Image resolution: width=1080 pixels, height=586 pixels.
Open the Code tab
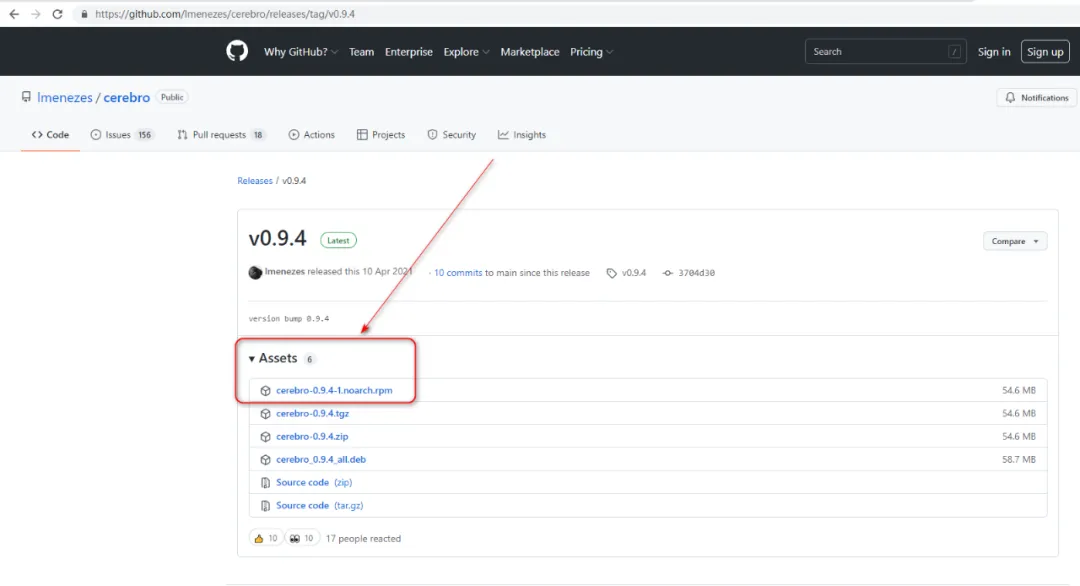tap(50, 135)
